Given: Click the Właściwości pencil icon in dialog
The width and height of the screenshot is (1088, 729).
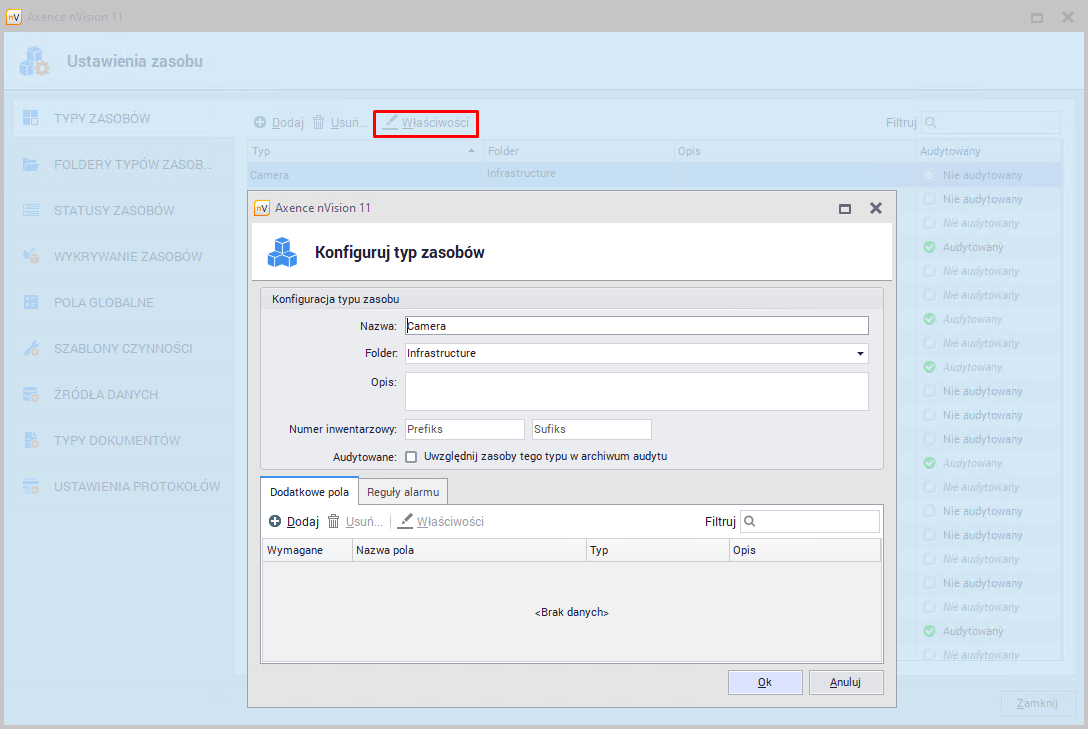Looking at the screenshot, I should pos(405,522).
